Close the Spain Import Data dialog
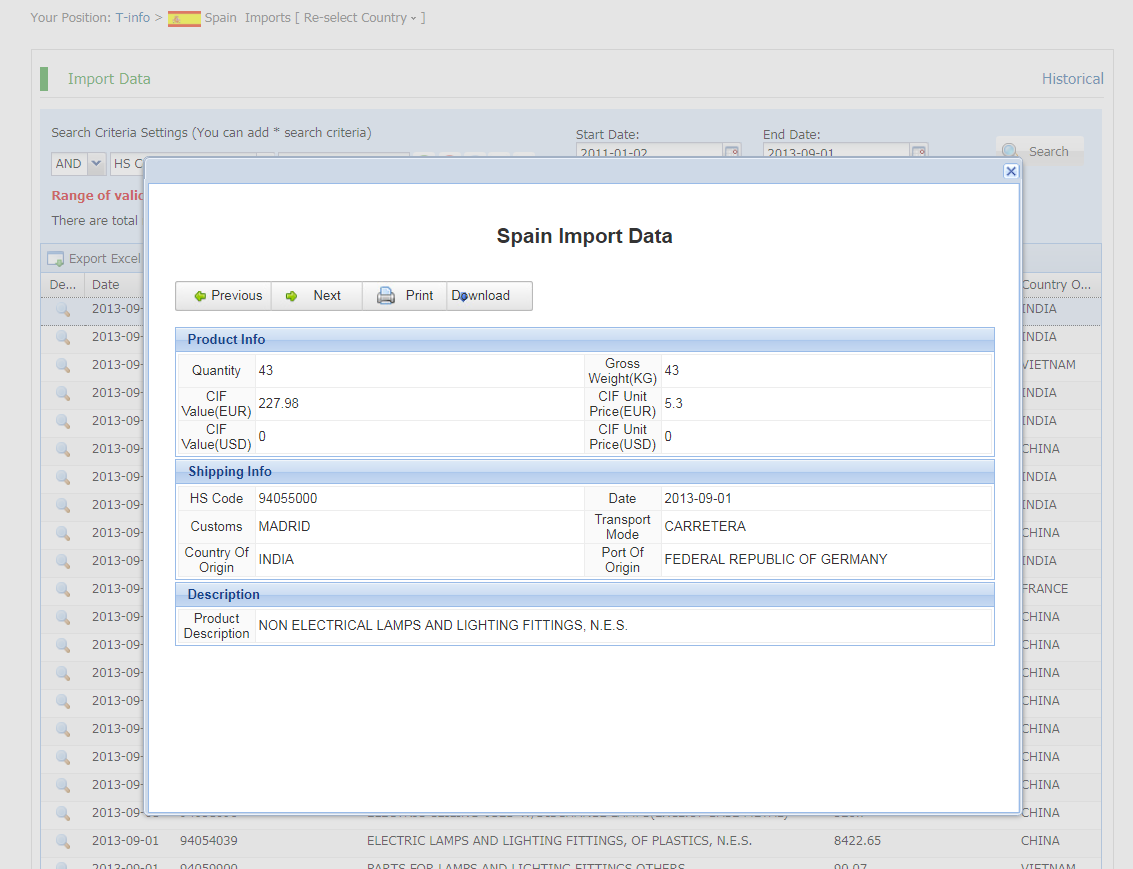 pyautogui.click(x=1011, y=171)
